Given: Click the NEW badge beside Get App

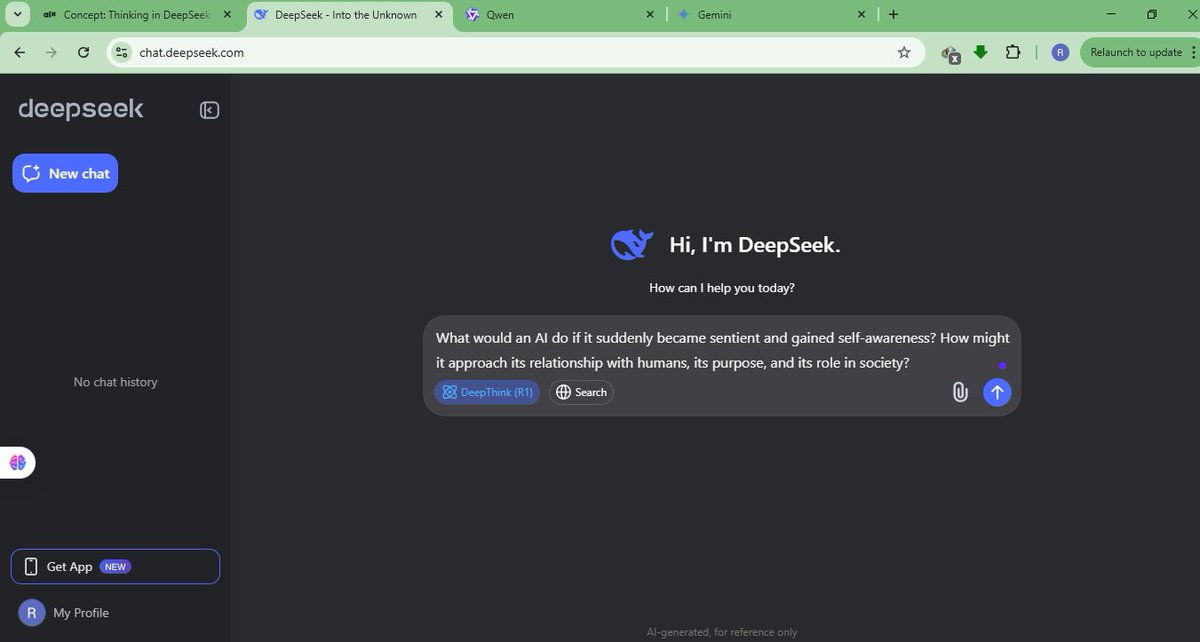Looking at the screenshot, I should click(x=115, y=567).
